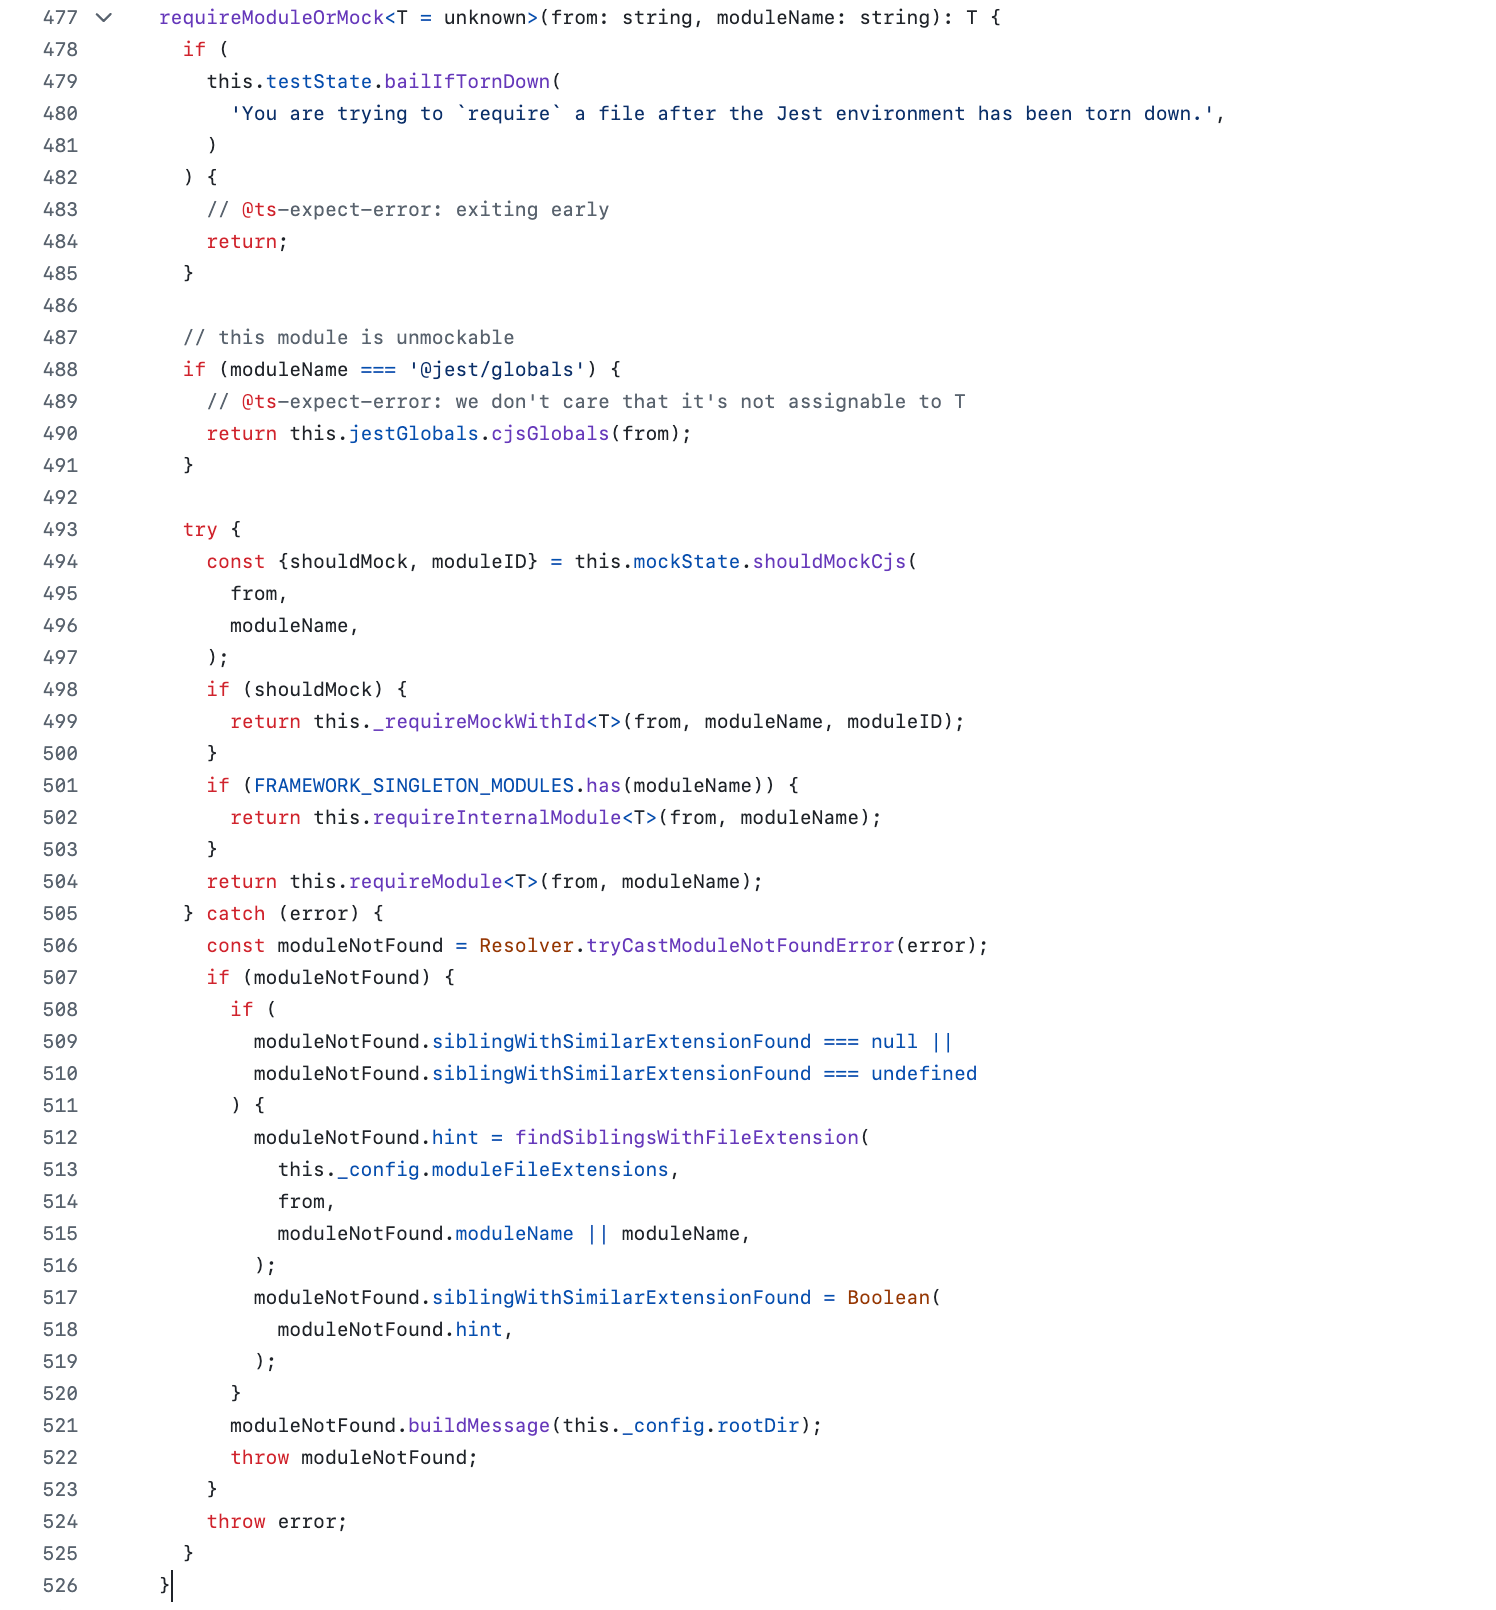Click the '@jest/globals' string literal

pos(497,369)
